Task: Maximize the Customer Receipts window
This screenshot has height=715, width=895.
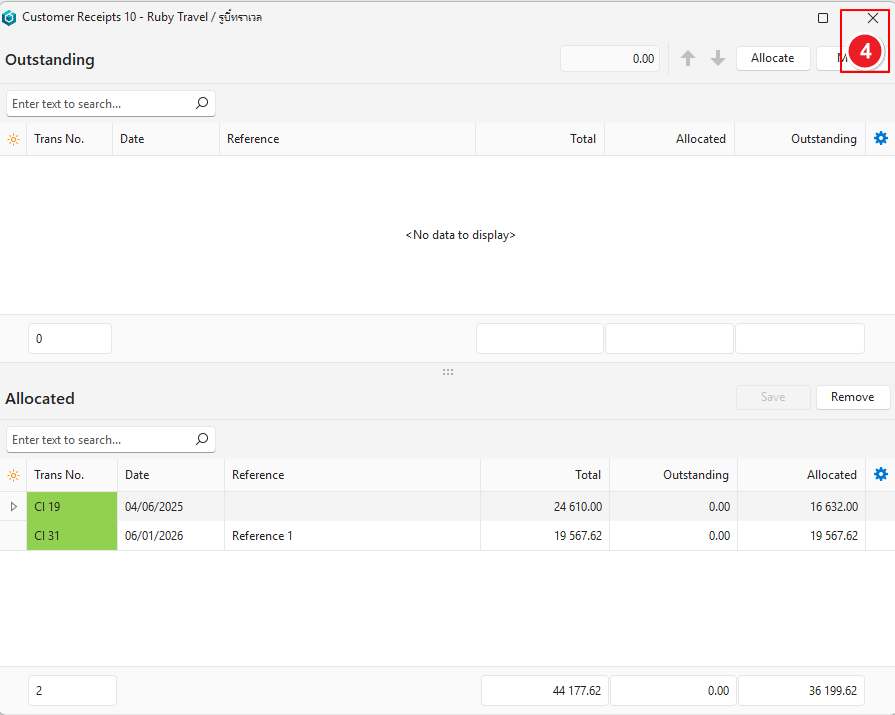Action: click(x=823, y=18)
